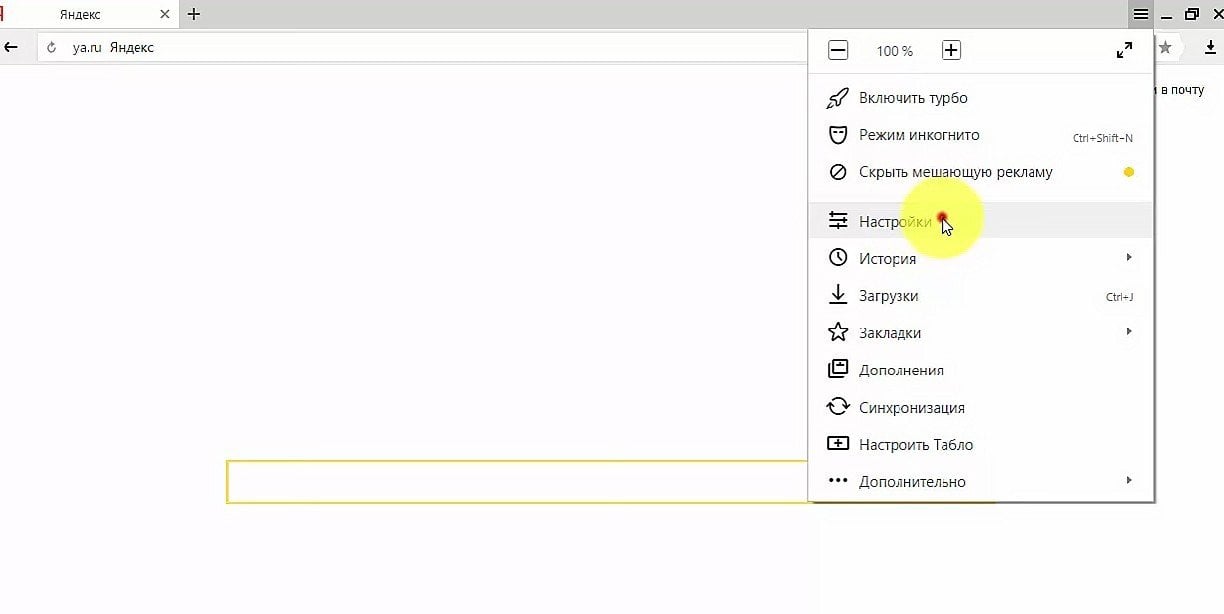Click the sliders icon next to Настройки
This screenshot has height=614, width=1224.
click(838, 221)
